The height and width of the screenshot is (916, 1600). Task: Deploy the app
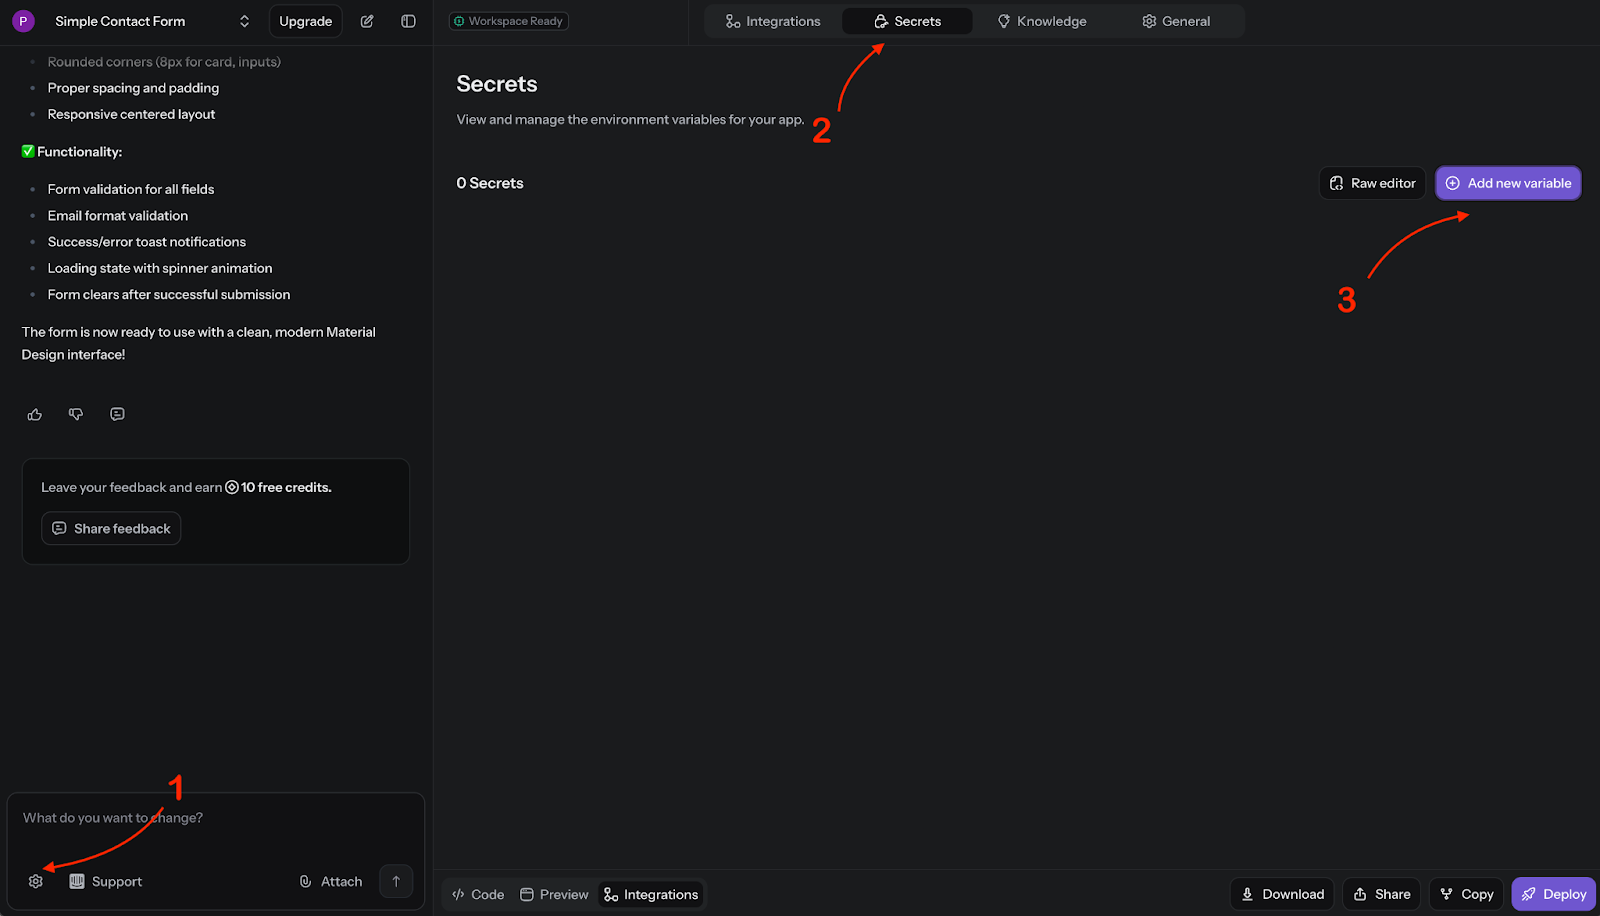(1552, 893)
